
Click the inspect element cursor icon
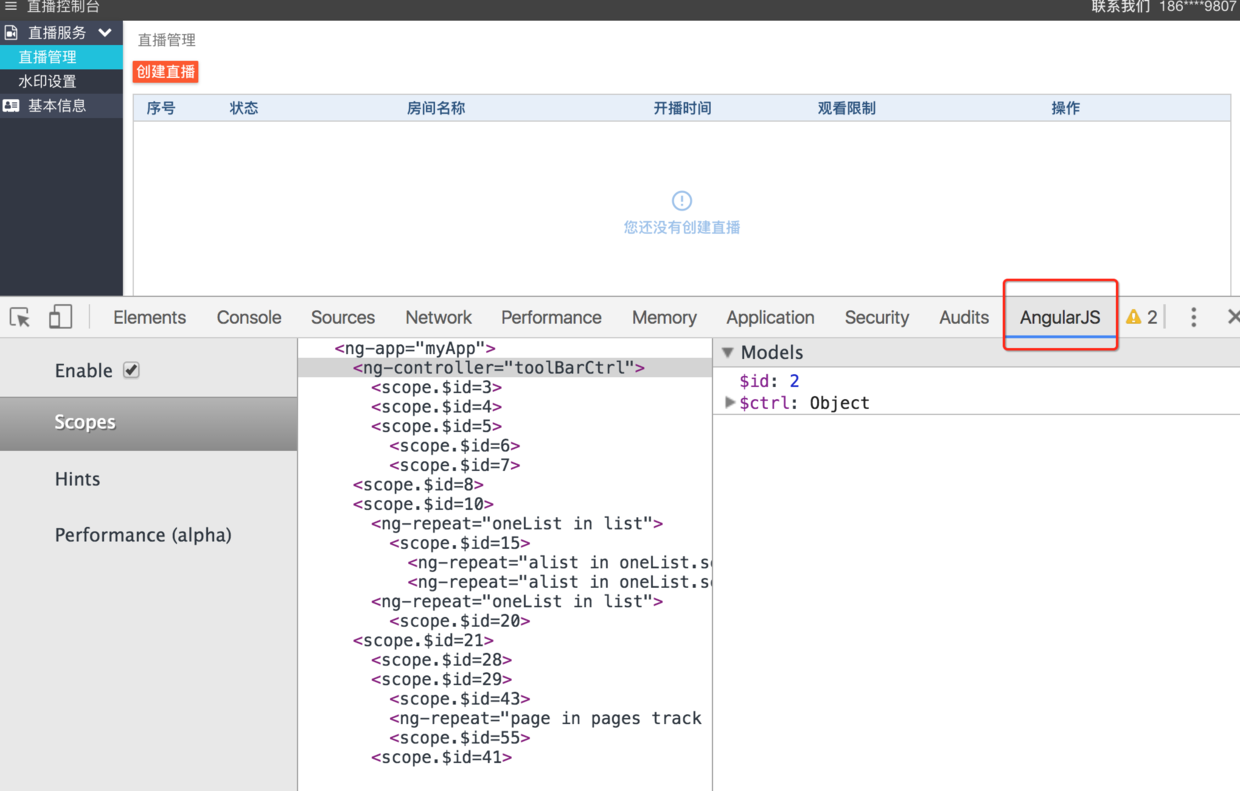point(20,317)
